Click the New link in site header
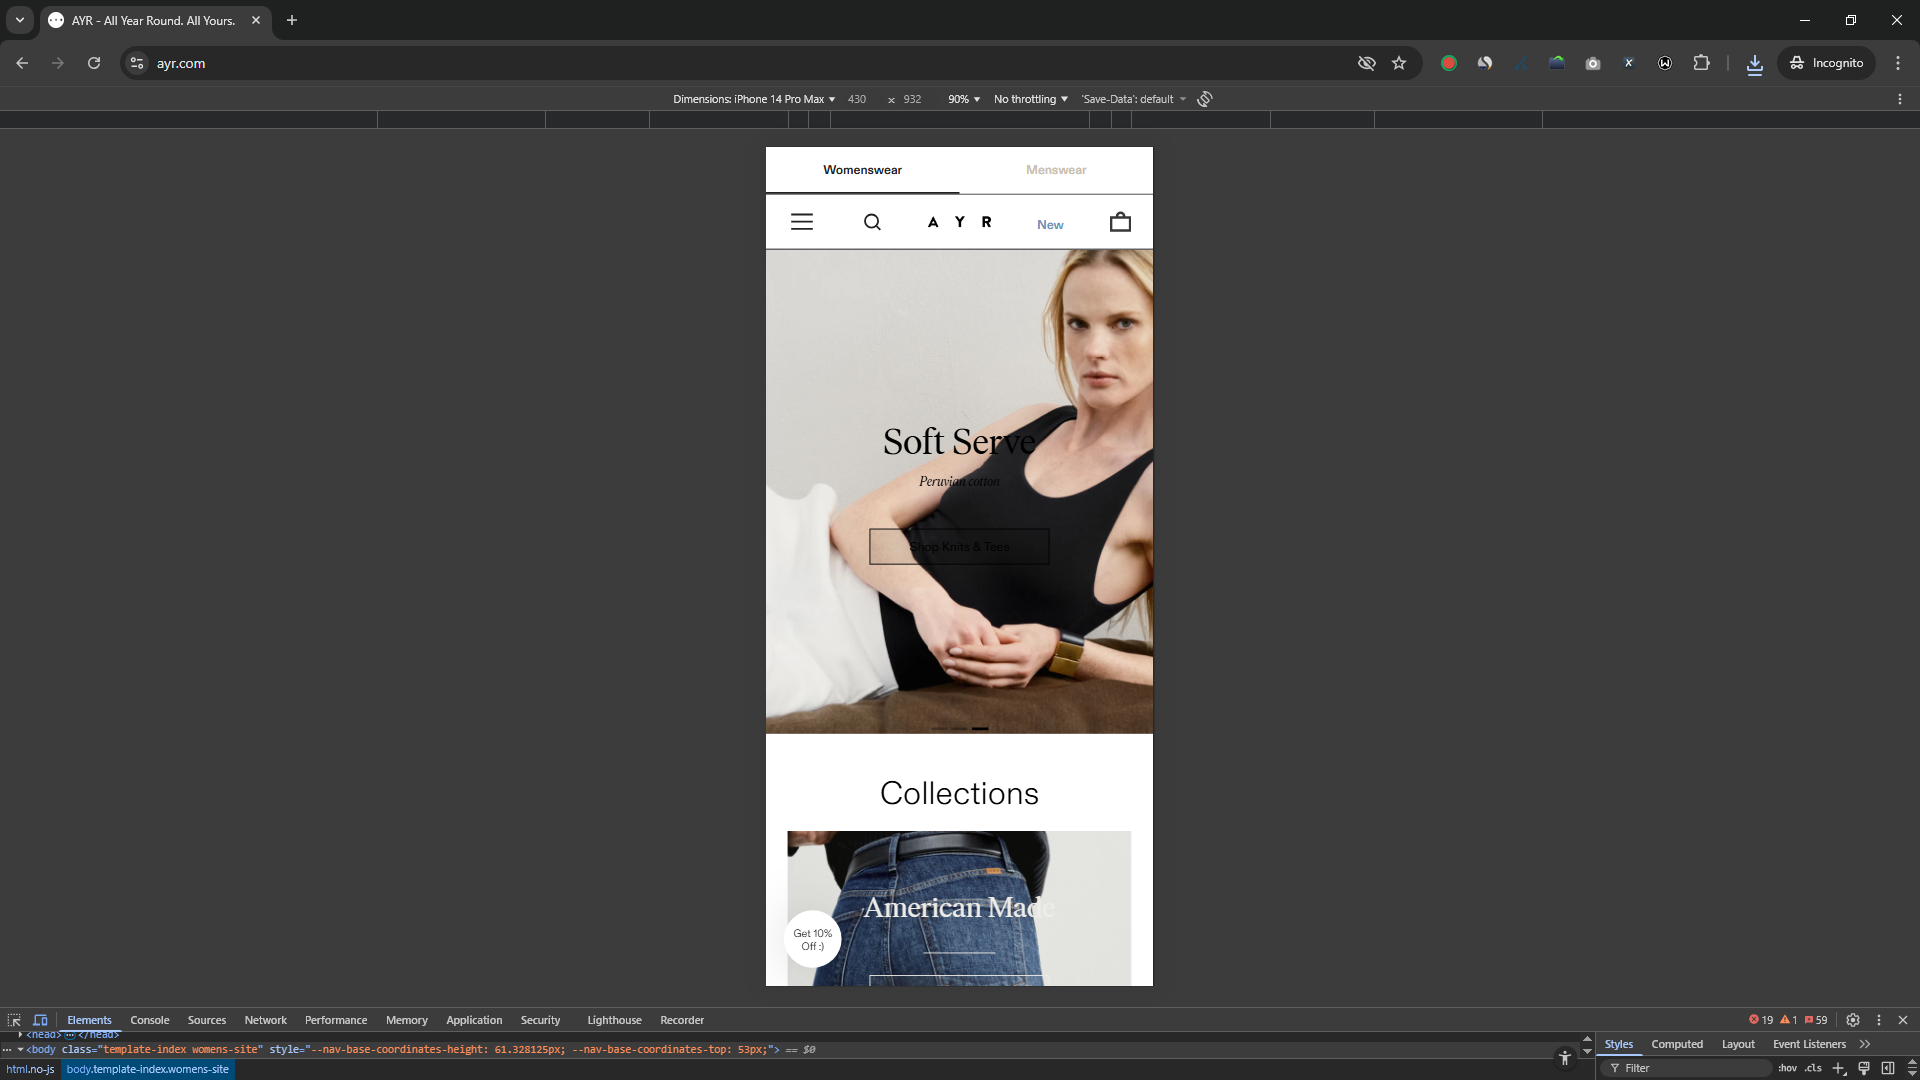 [1050, 224]
